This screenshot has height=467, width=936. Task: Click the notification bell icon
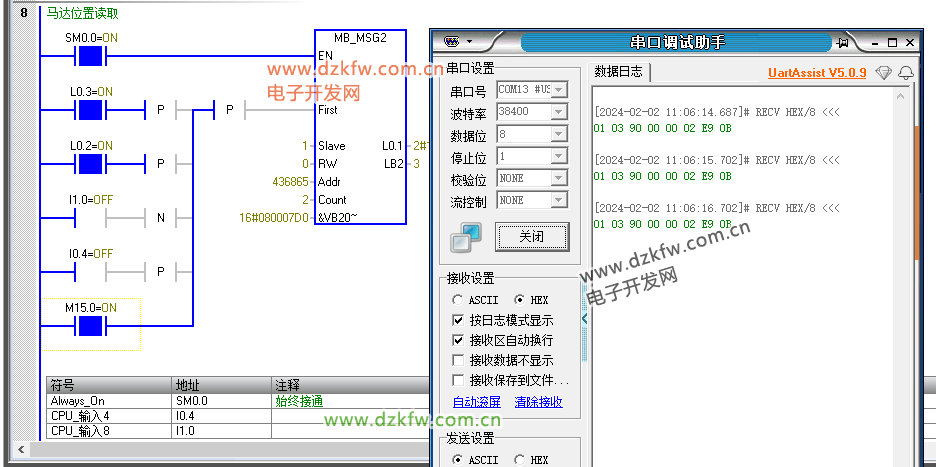click(906, 73)
